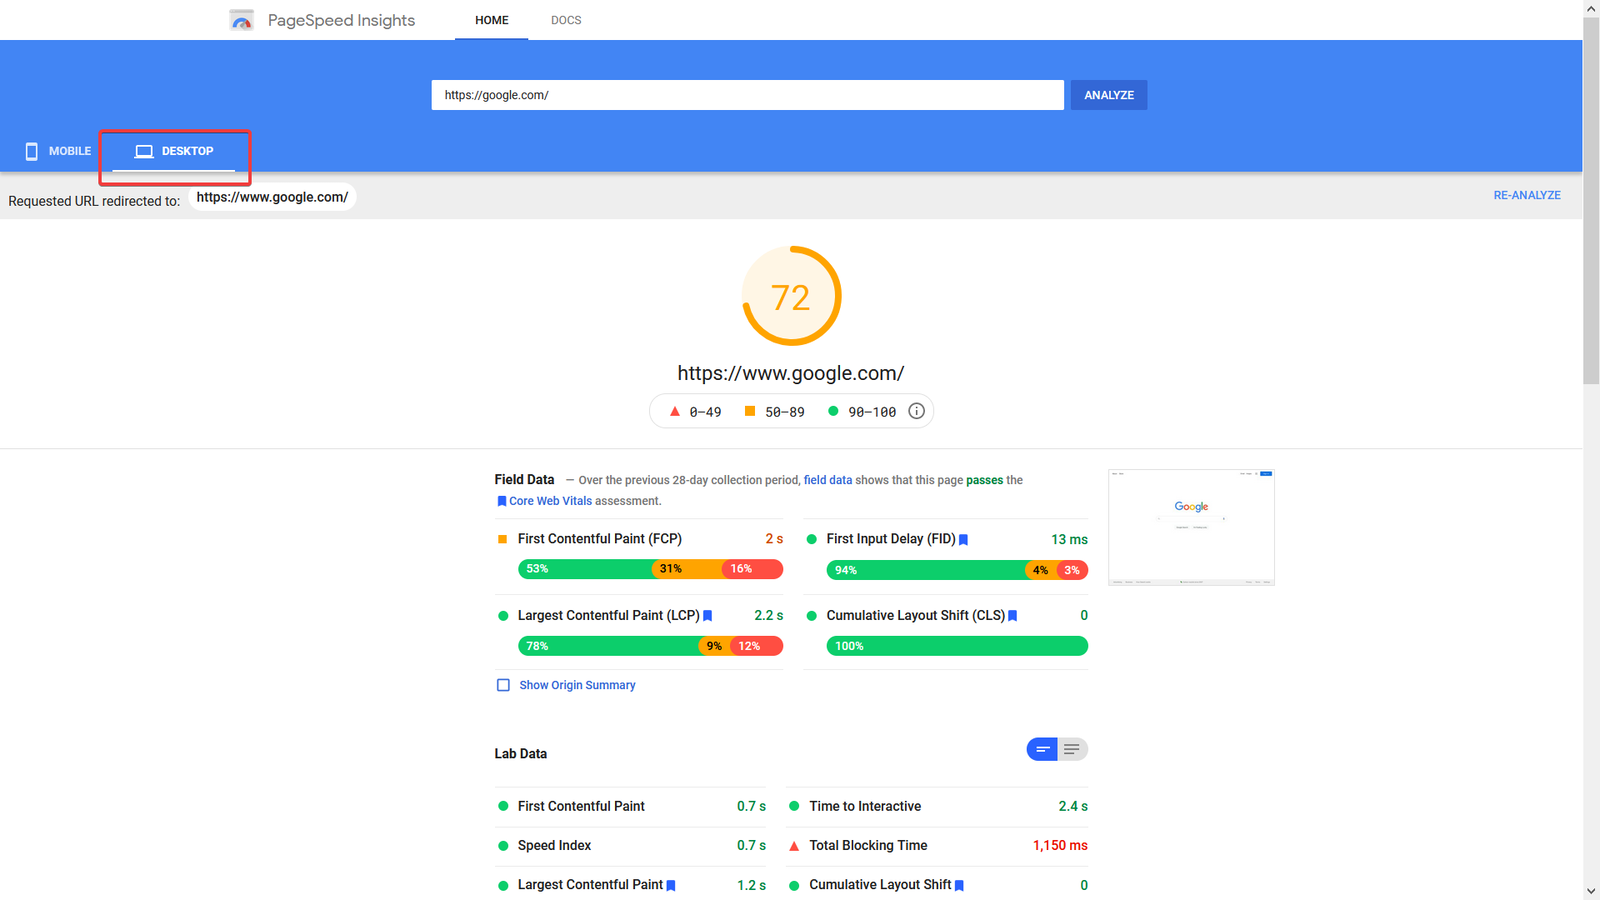Click bookmark icon next to Core Web Vitals
Image resolution: width=1600 pixels, height=900 pixels.
(502, 501)
